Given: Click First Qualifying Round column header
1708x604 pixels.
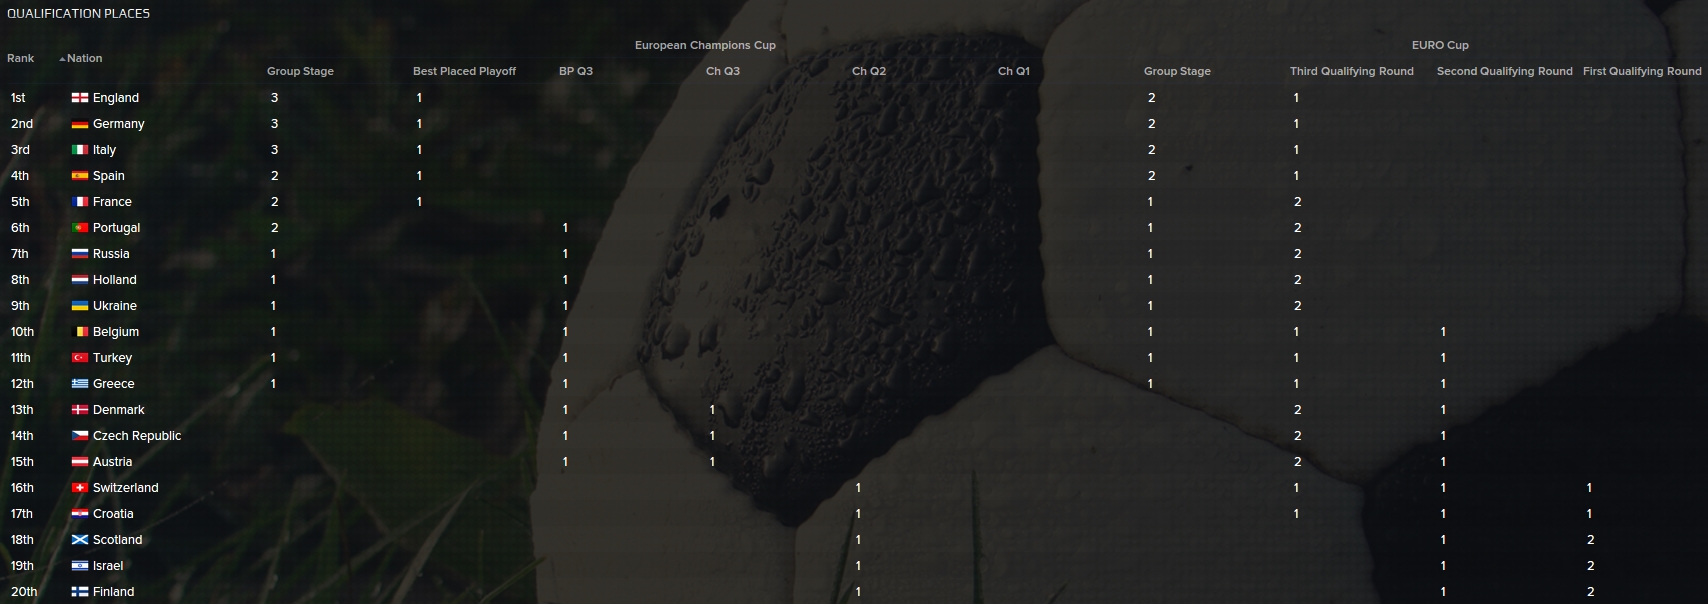Looking at the screenshot, I should click(1642, 71).
